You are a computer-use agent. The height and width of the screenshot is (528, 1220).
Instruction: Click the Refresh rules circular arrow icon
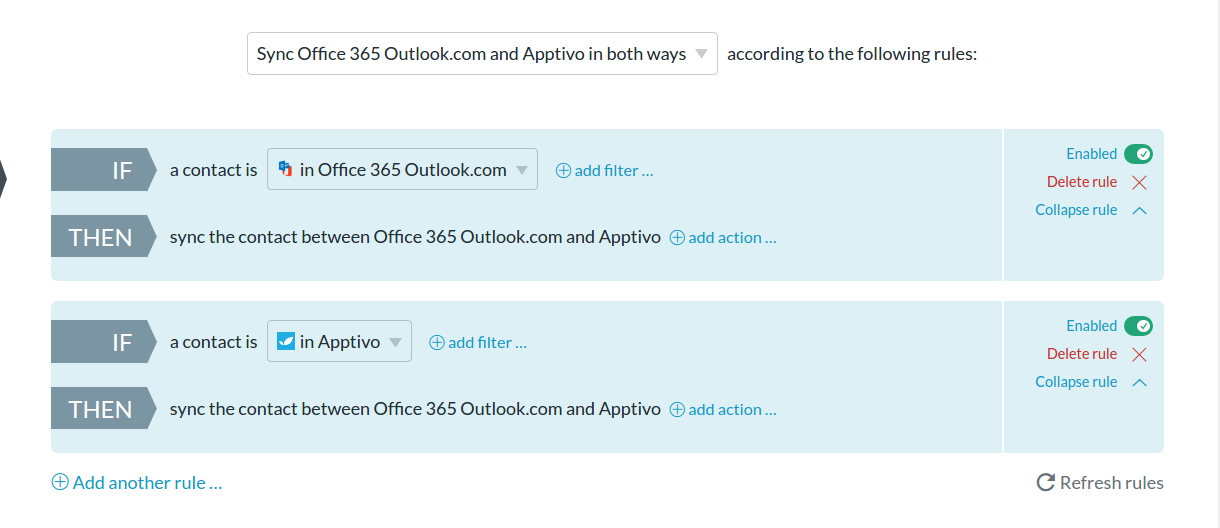pyautogui.click(x=1046, y=483)
